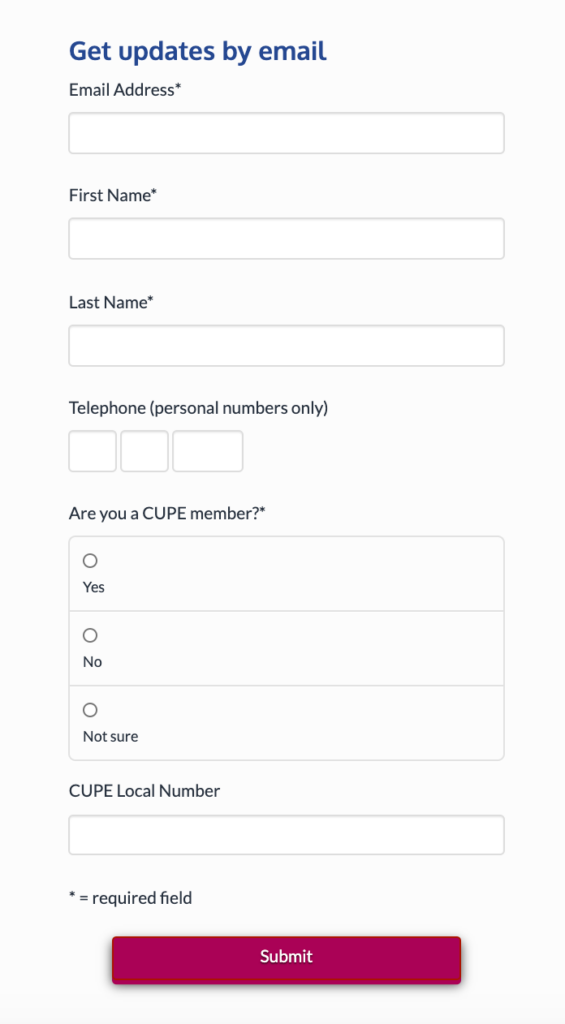Select the Last Name input field
Viewport: 565px width, 1024px height.
tap(286, 345)
